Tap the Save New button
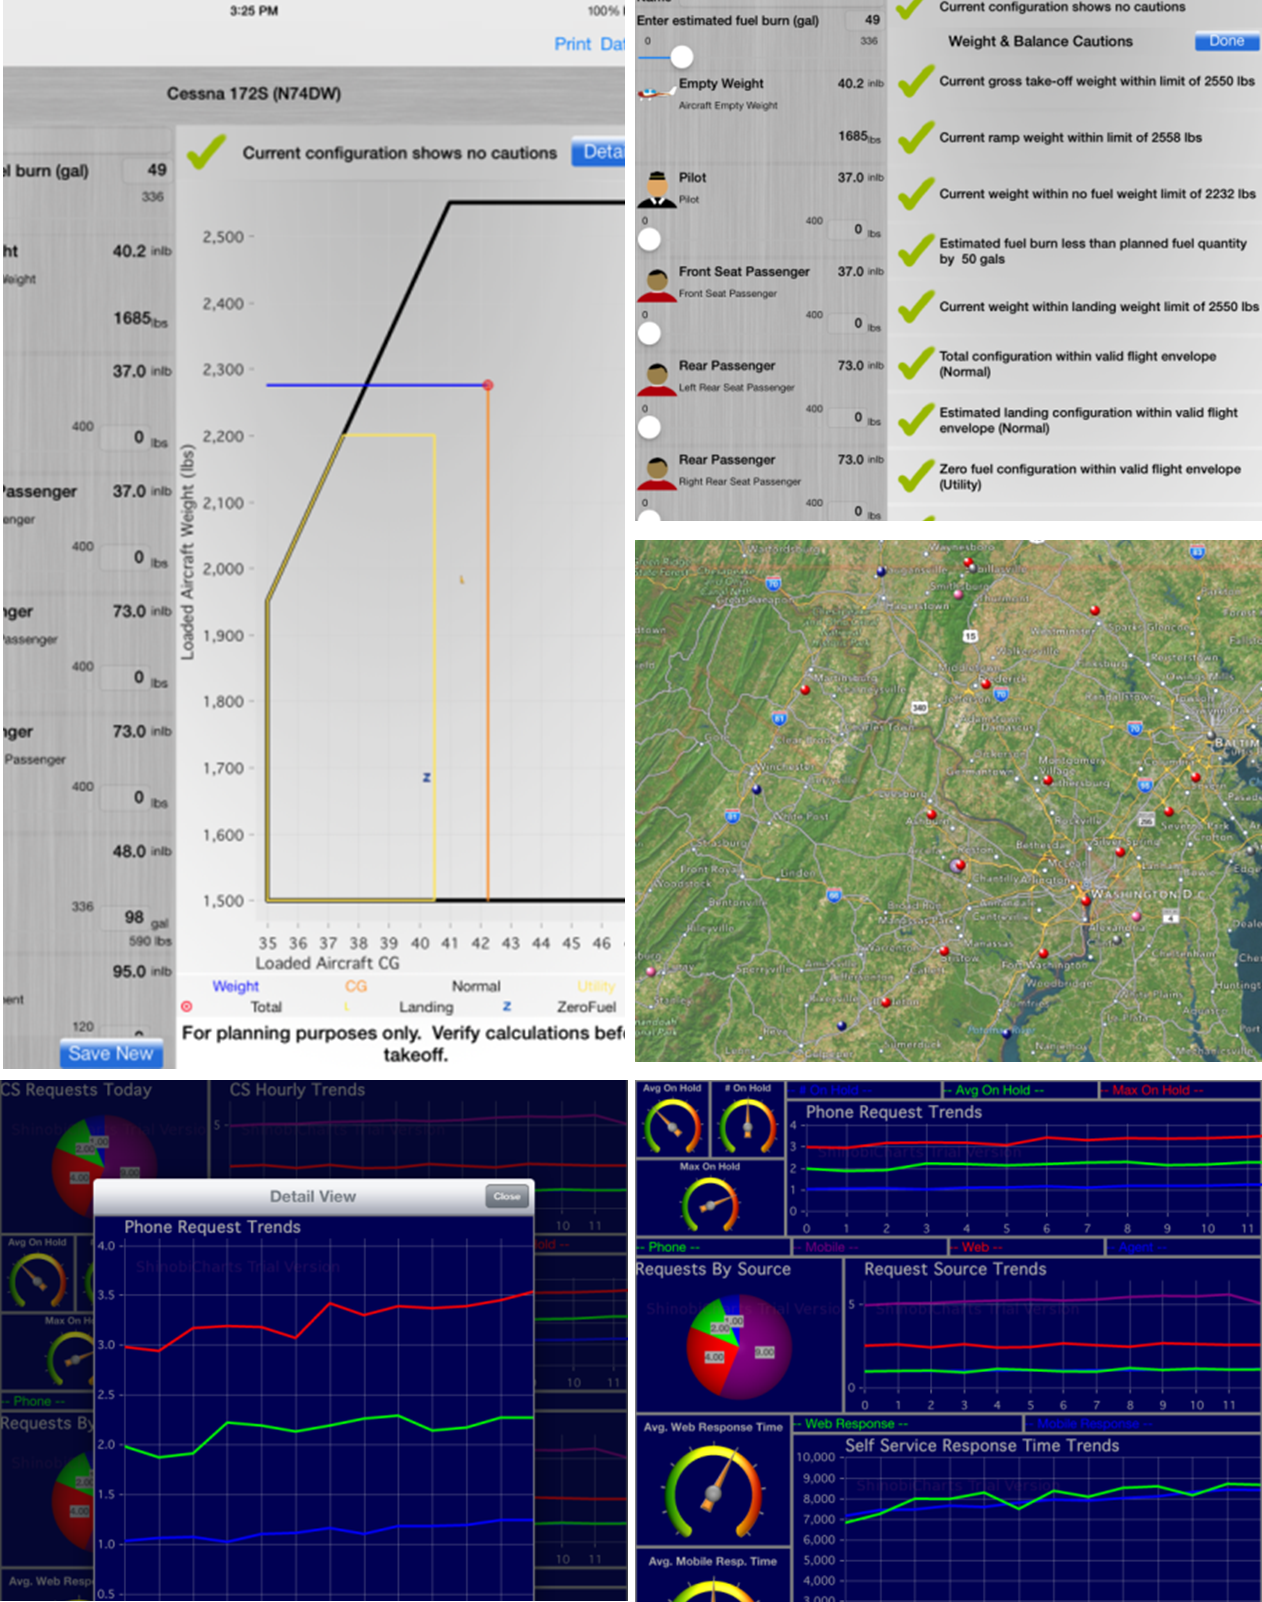 tap(111, 1053)
